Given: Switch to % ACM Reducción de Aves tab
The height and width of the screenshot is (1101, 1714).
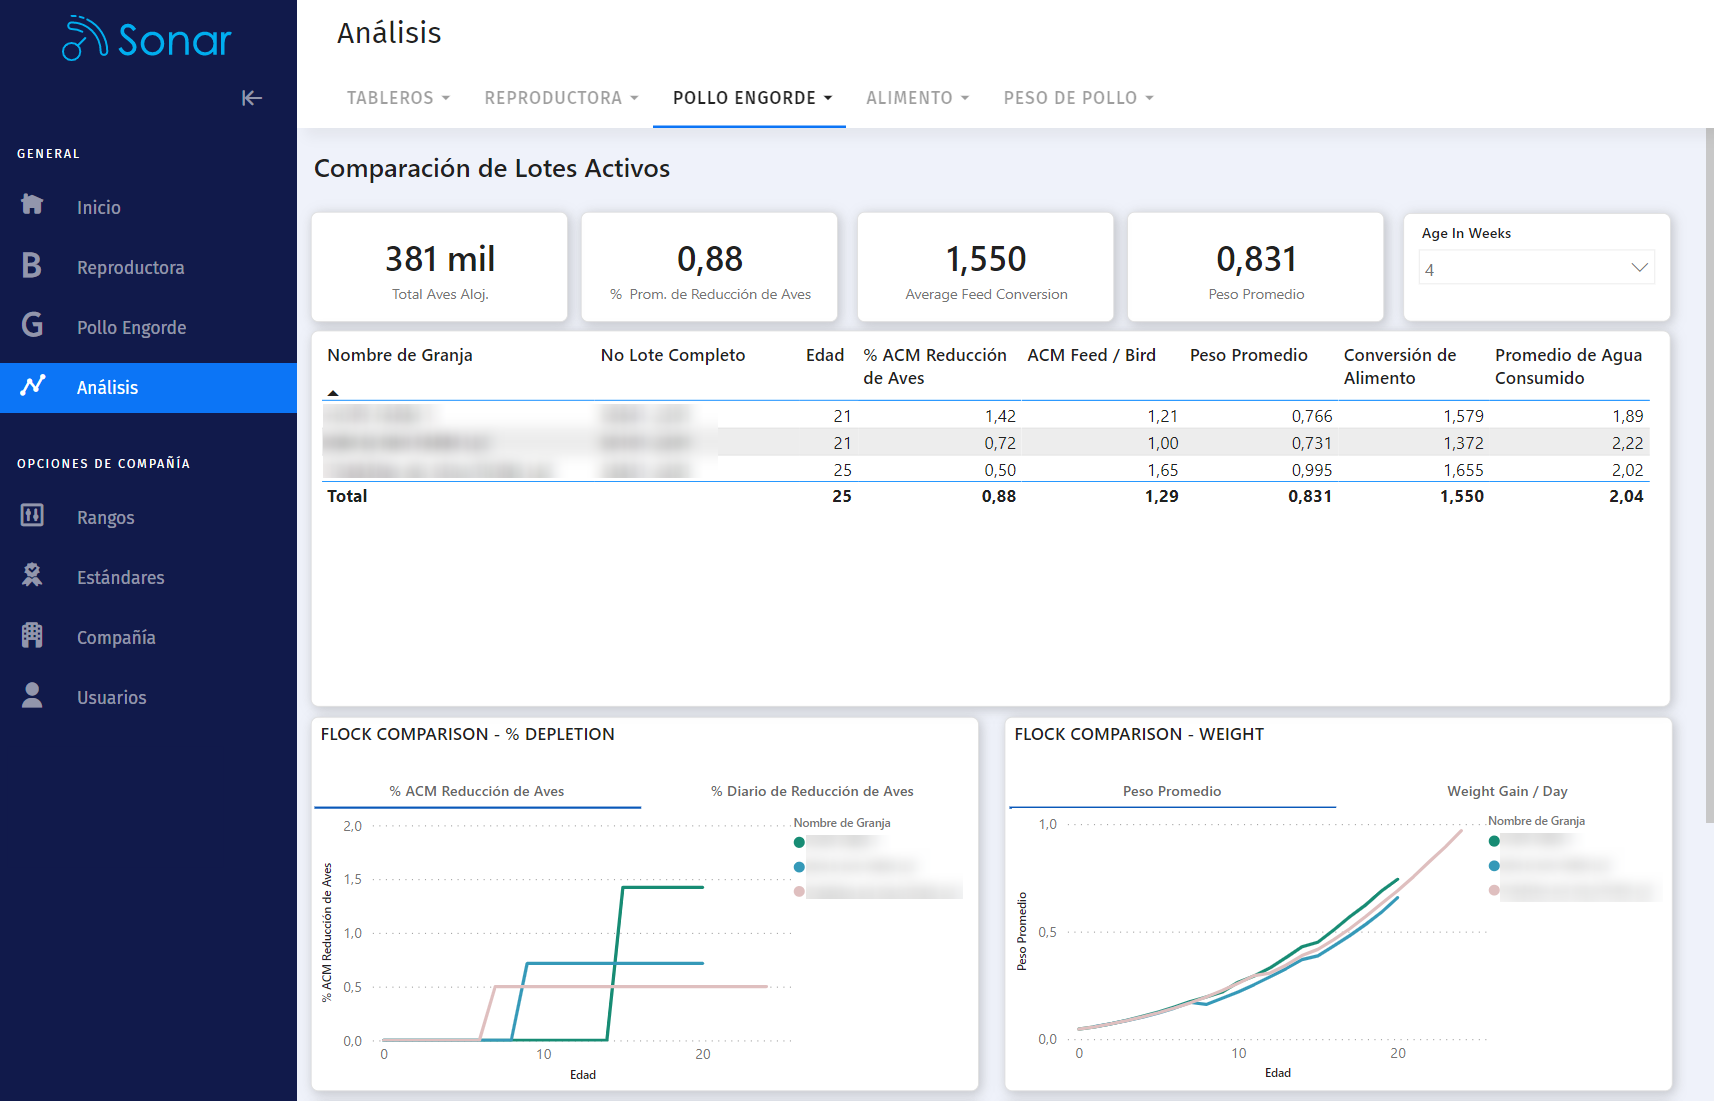Looking at the screenshot, I should (x=477, y=791).
